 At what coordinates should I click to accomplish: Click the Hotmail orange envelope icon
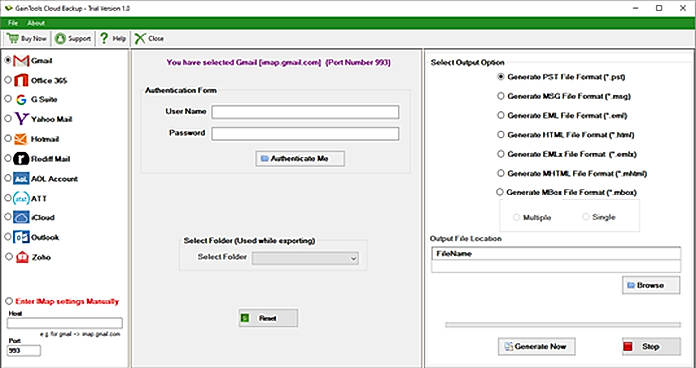20,139
